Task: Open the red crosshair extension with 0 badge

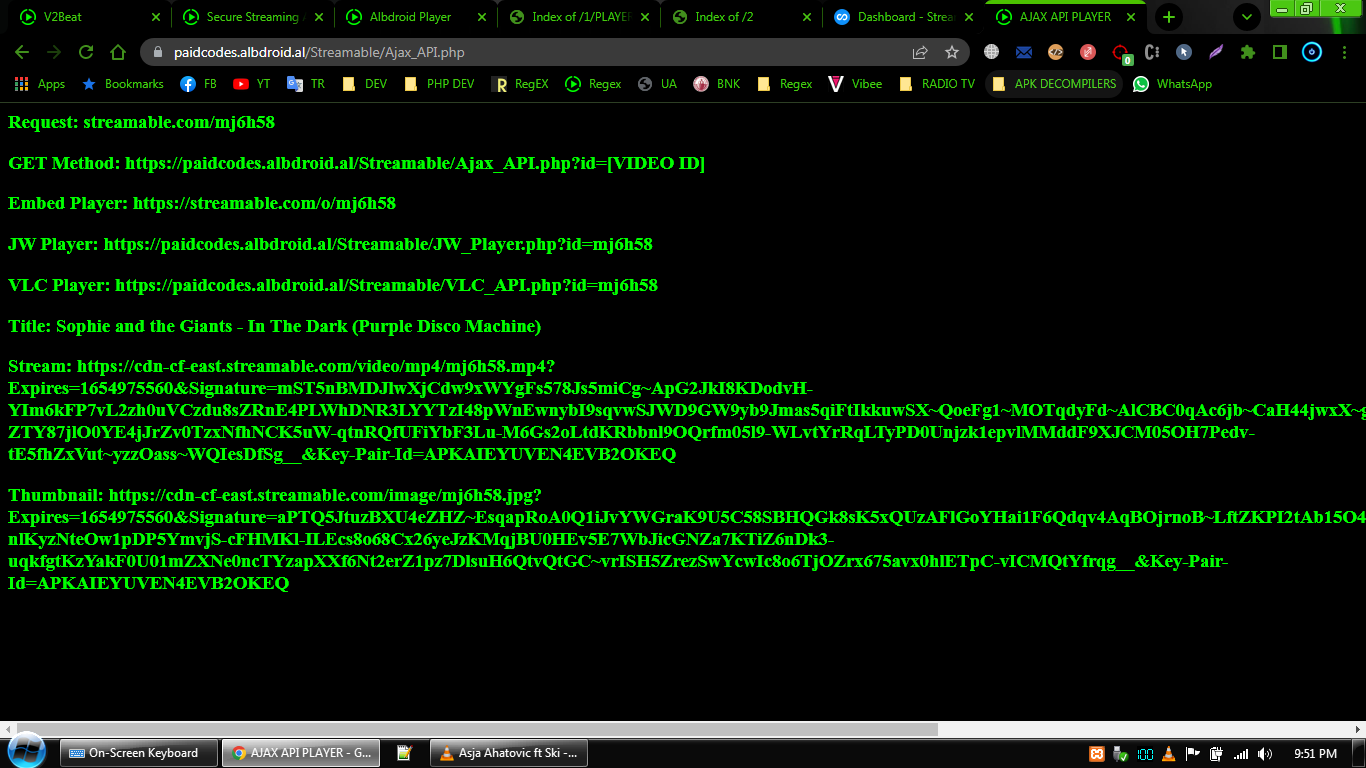Action: click(x=1121, y=54)
